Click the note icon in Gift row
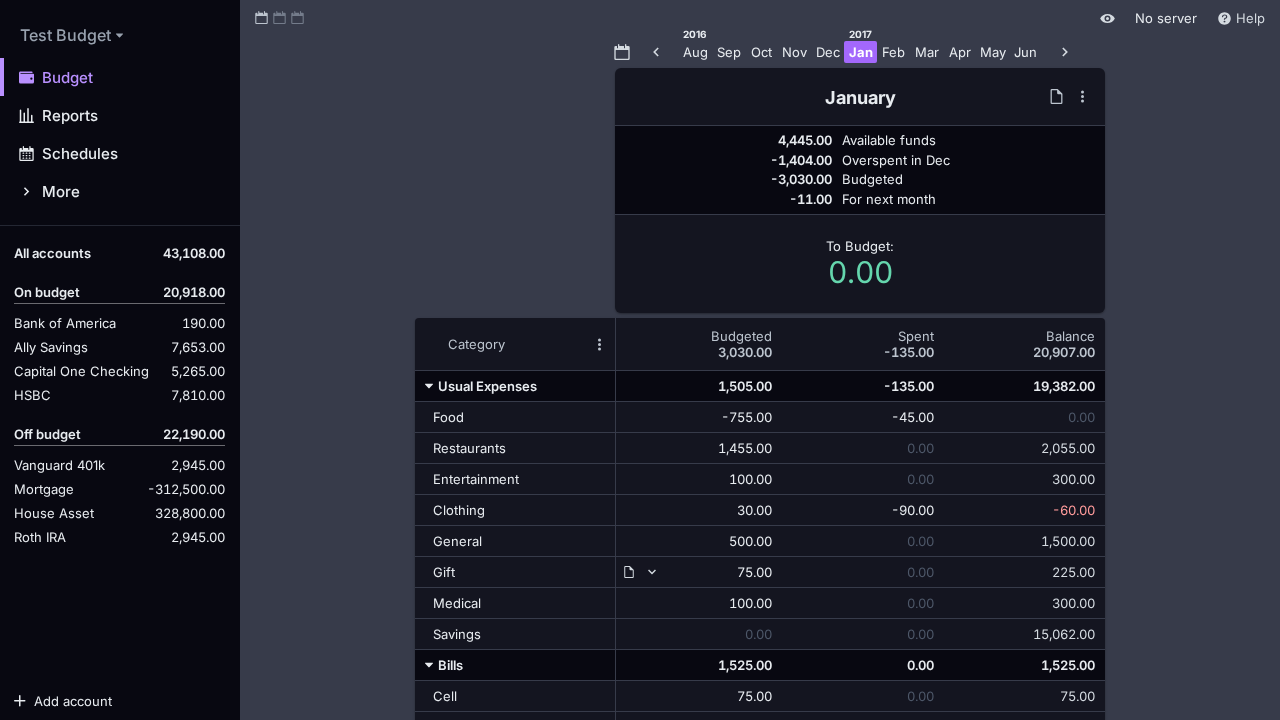1280x720 pixels. coord(629,572)
